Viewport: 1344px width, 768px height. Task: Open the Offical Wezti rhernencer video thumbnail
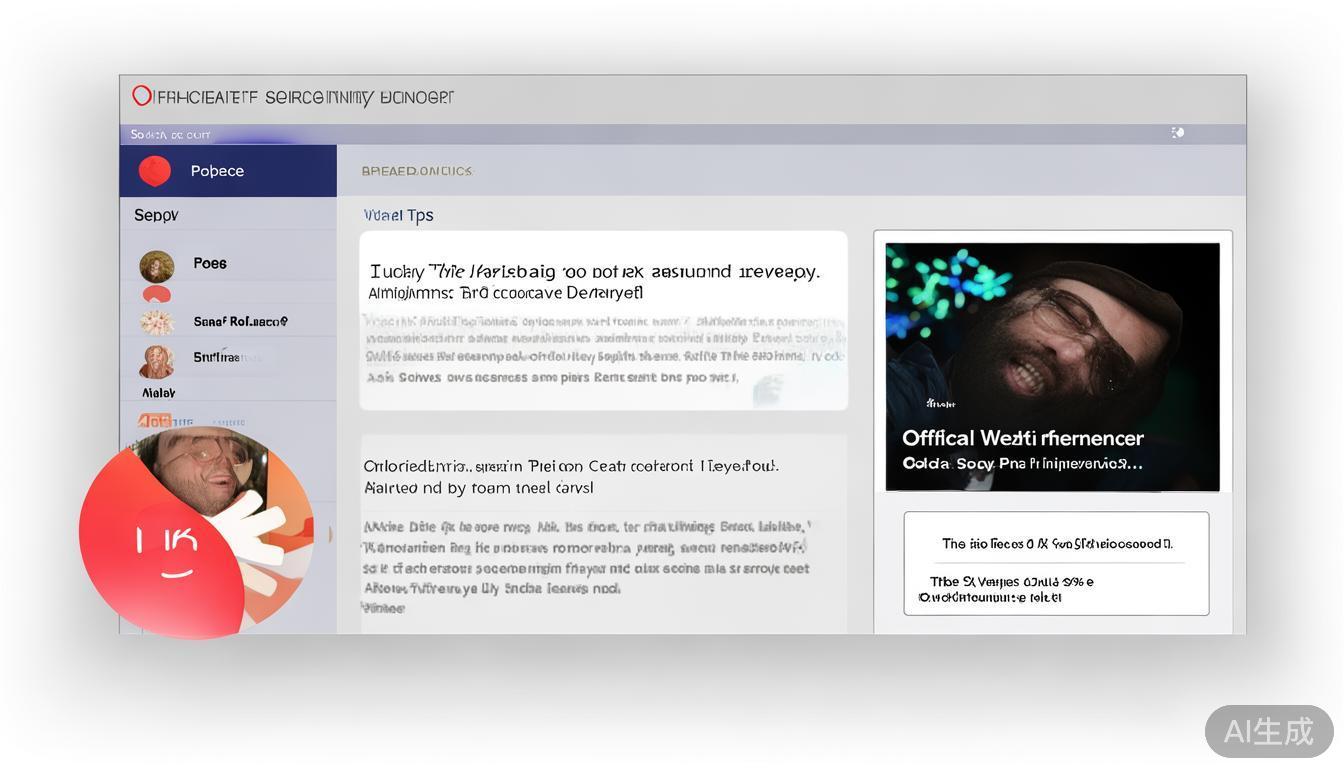(x=1052, y=366)
